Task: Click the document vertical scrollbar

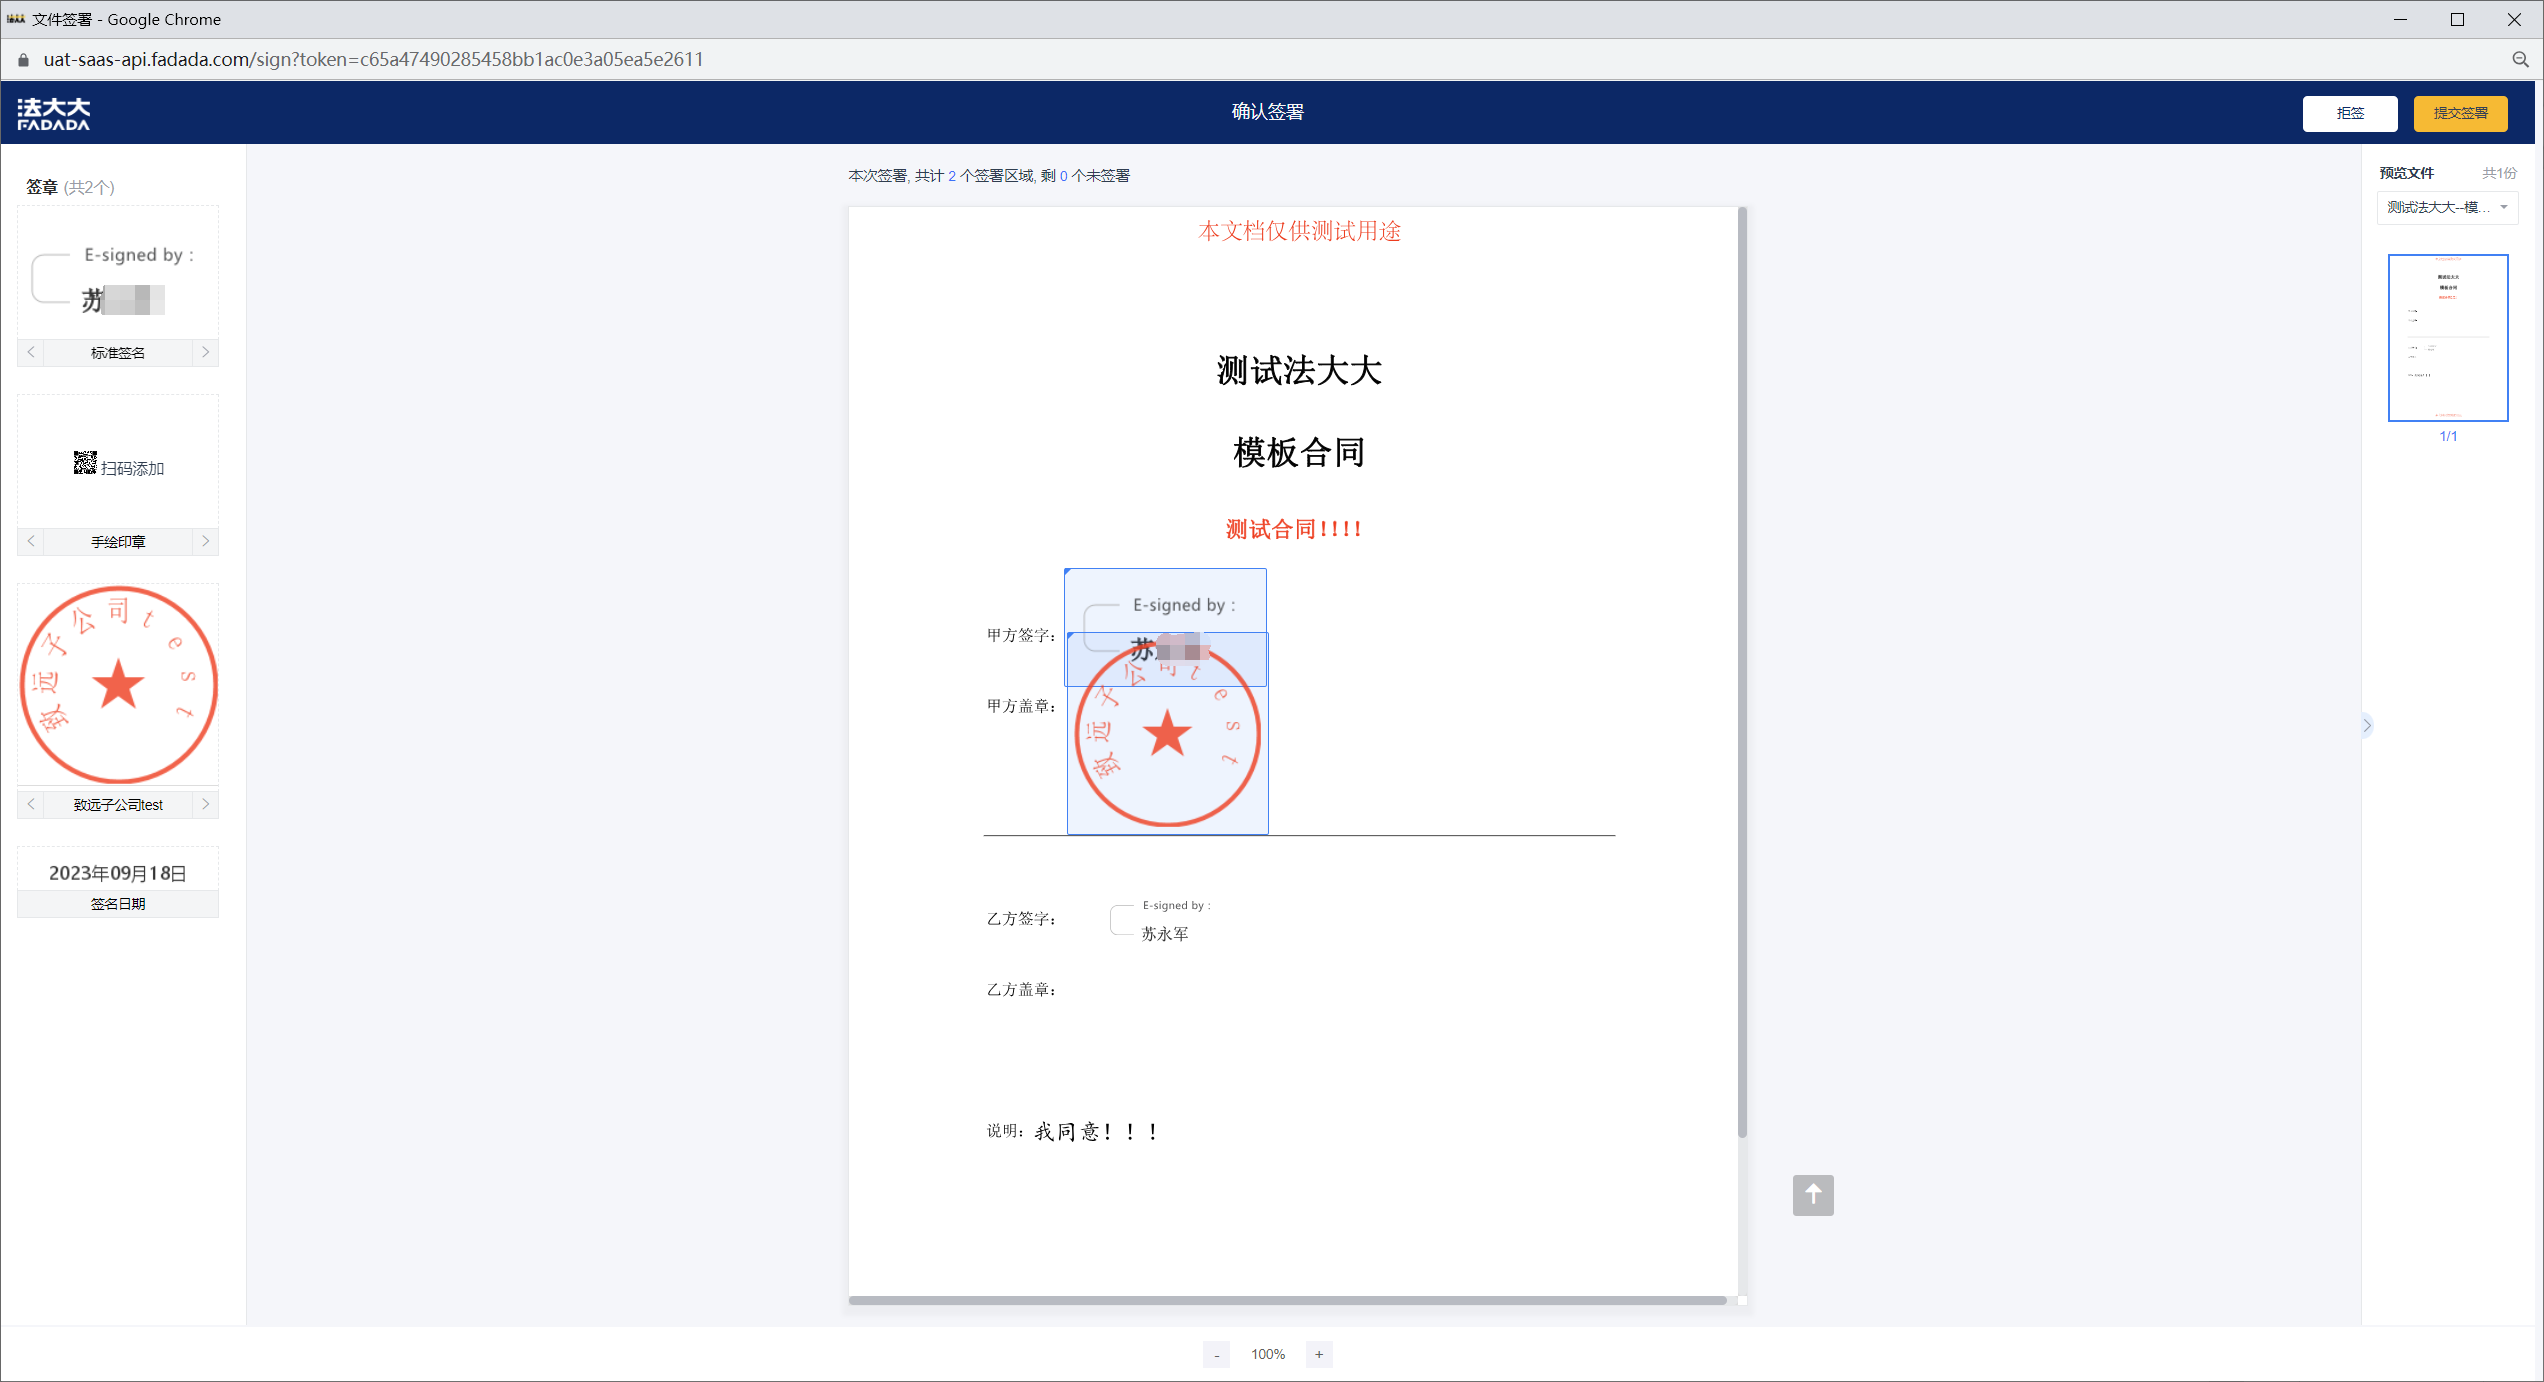Action: pyautogui.click(x=1742, y=670)
